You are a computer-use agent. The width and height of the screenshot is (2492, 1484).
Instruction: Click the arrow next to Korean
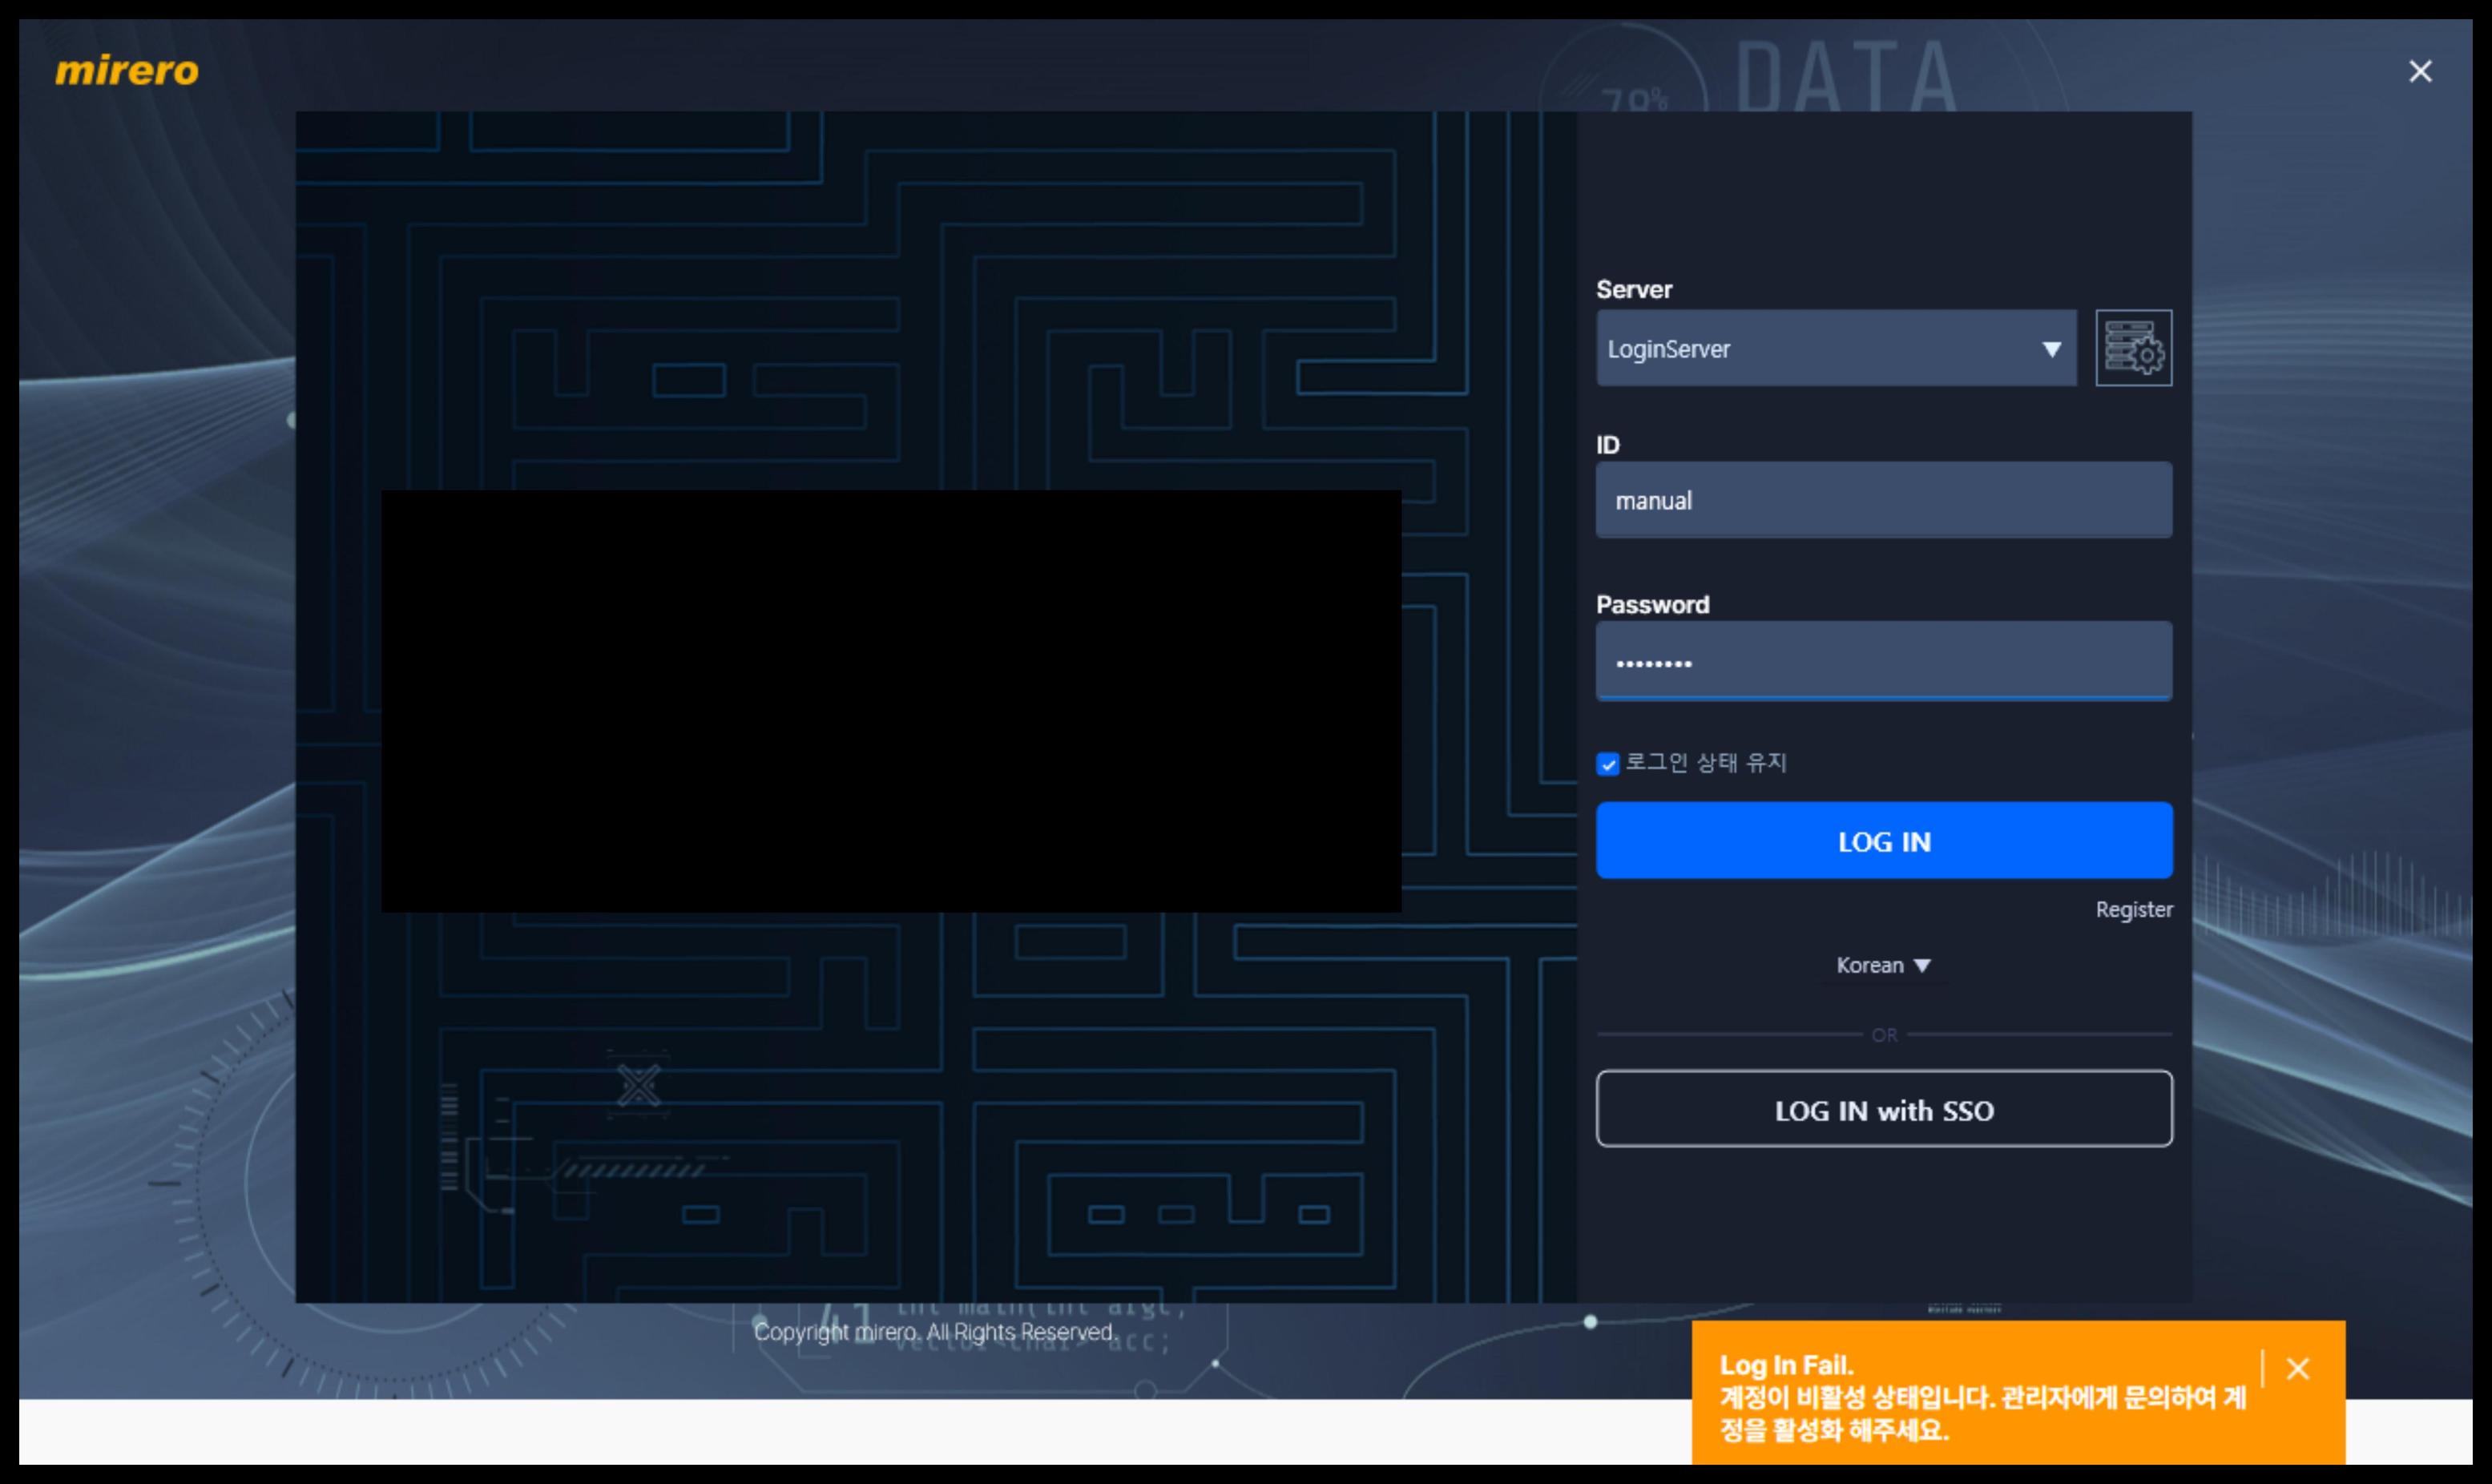pyautogui.click(x=1922, y=966)
